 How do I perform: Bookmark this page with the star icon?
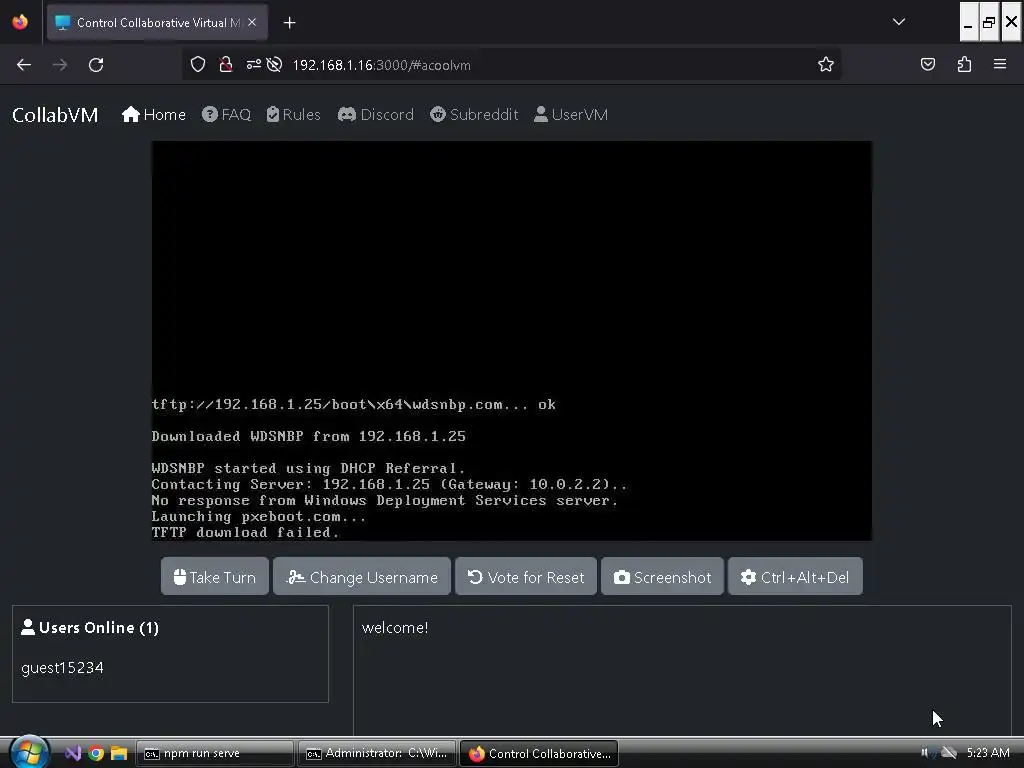[x=825, y=64]
